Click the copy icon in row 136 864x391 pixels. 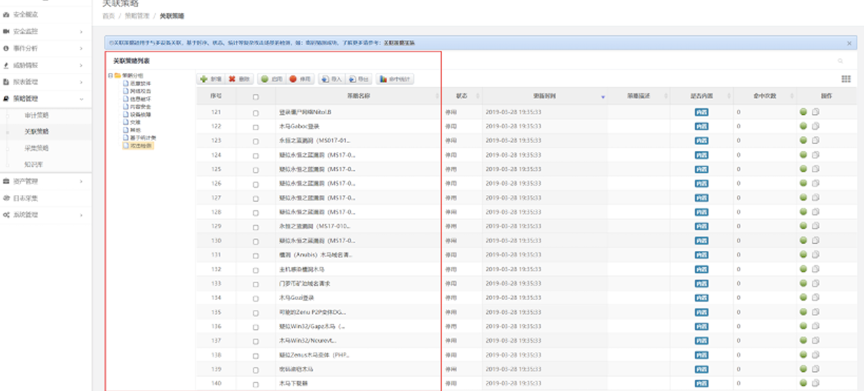pyautogui.click(x=816, y=327)
